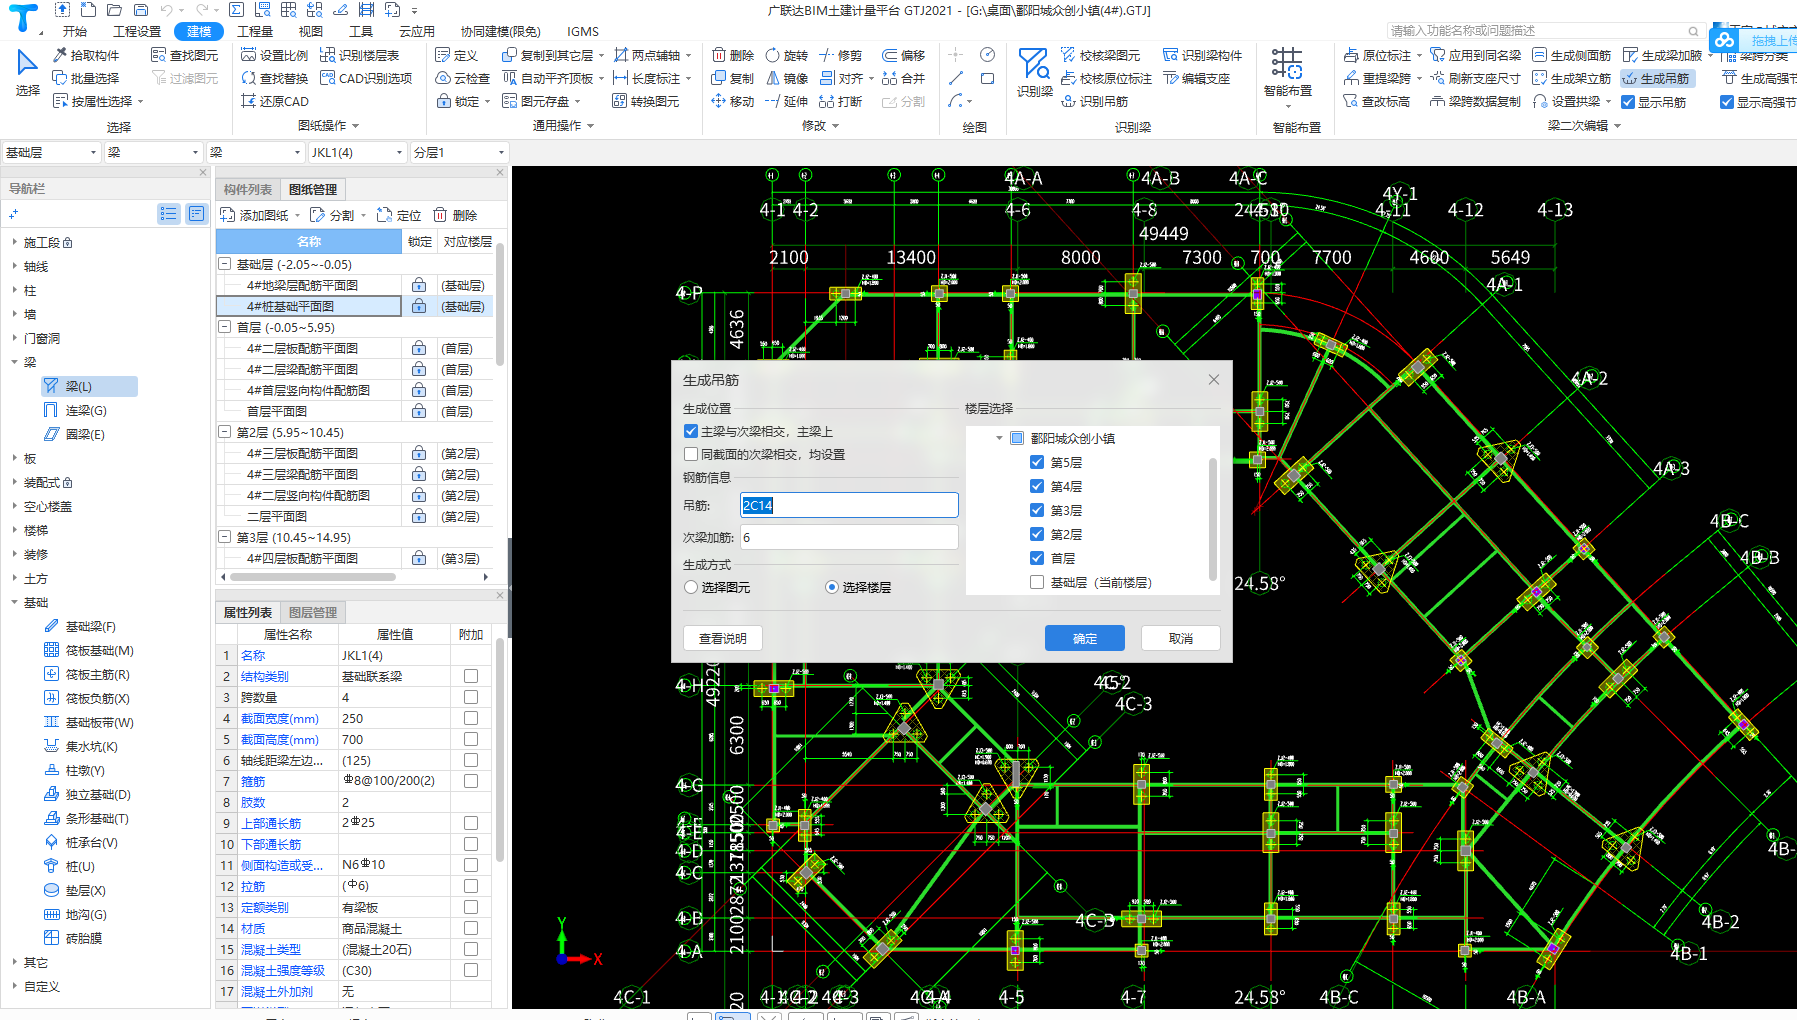Click 识别楼层表 recognize floor table
This screenshot has height=1020, width=1797.
(x=359, y=55)
